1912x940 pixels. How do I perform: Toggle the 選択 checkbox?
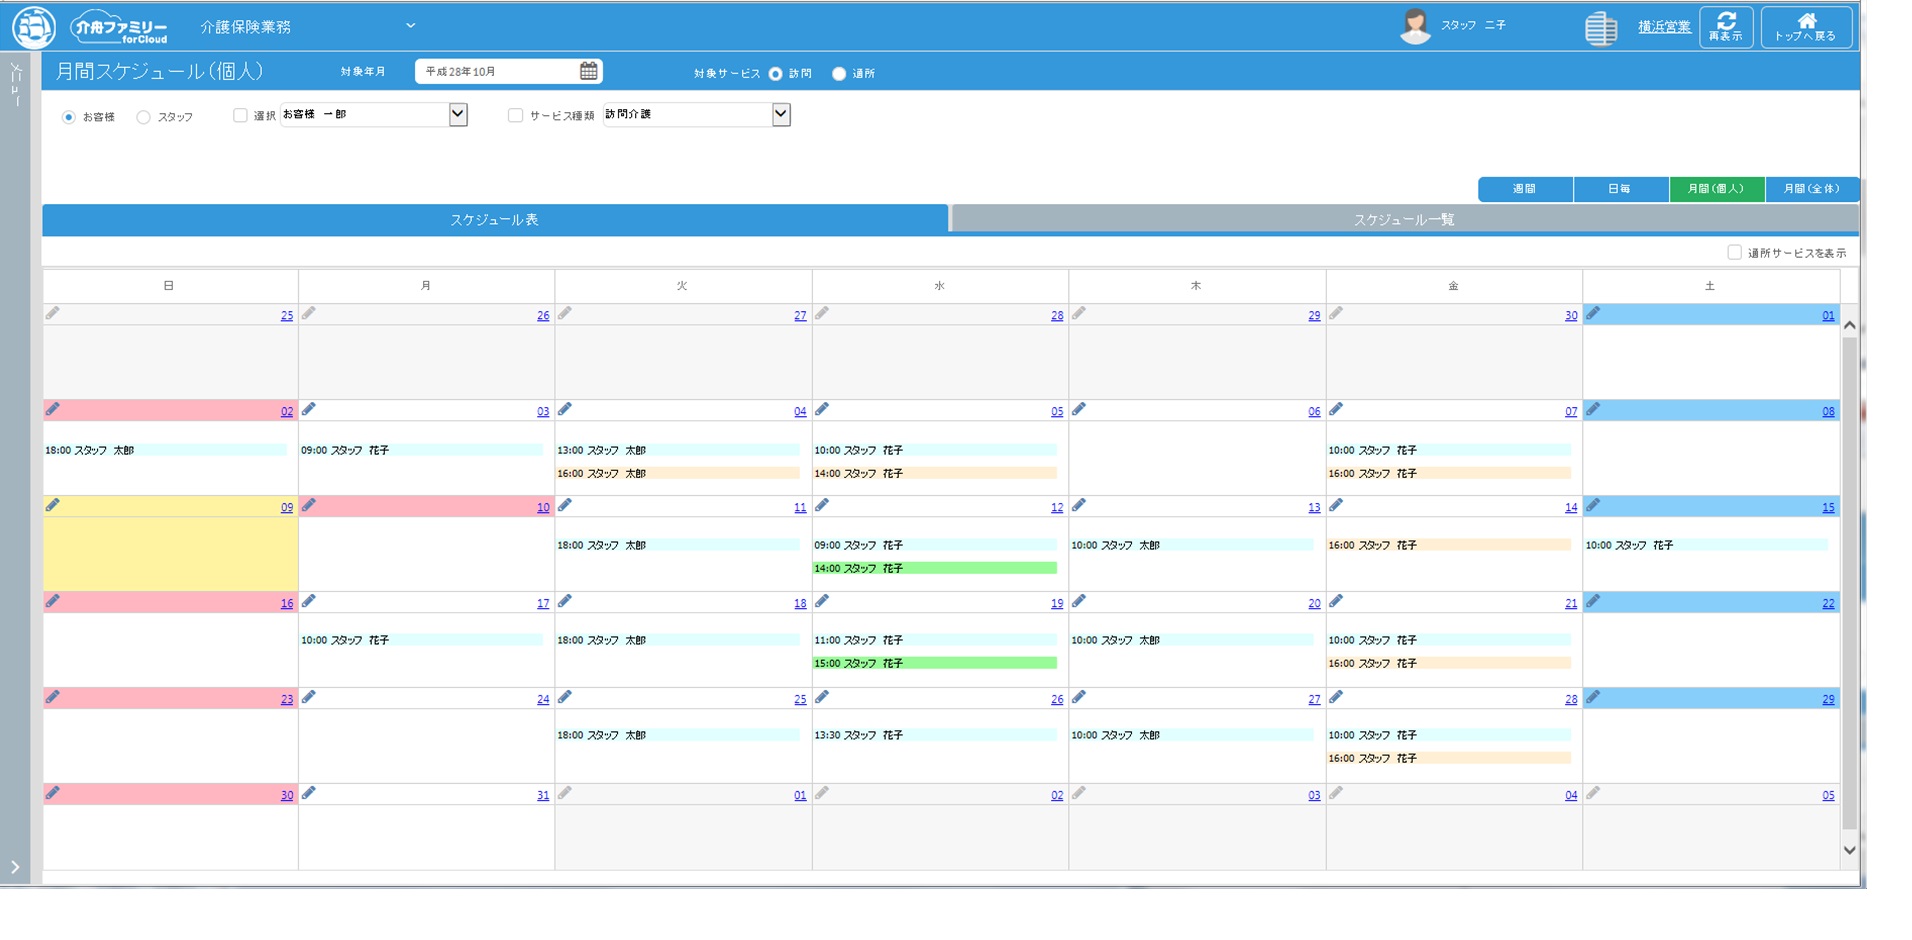coord(240,115)
